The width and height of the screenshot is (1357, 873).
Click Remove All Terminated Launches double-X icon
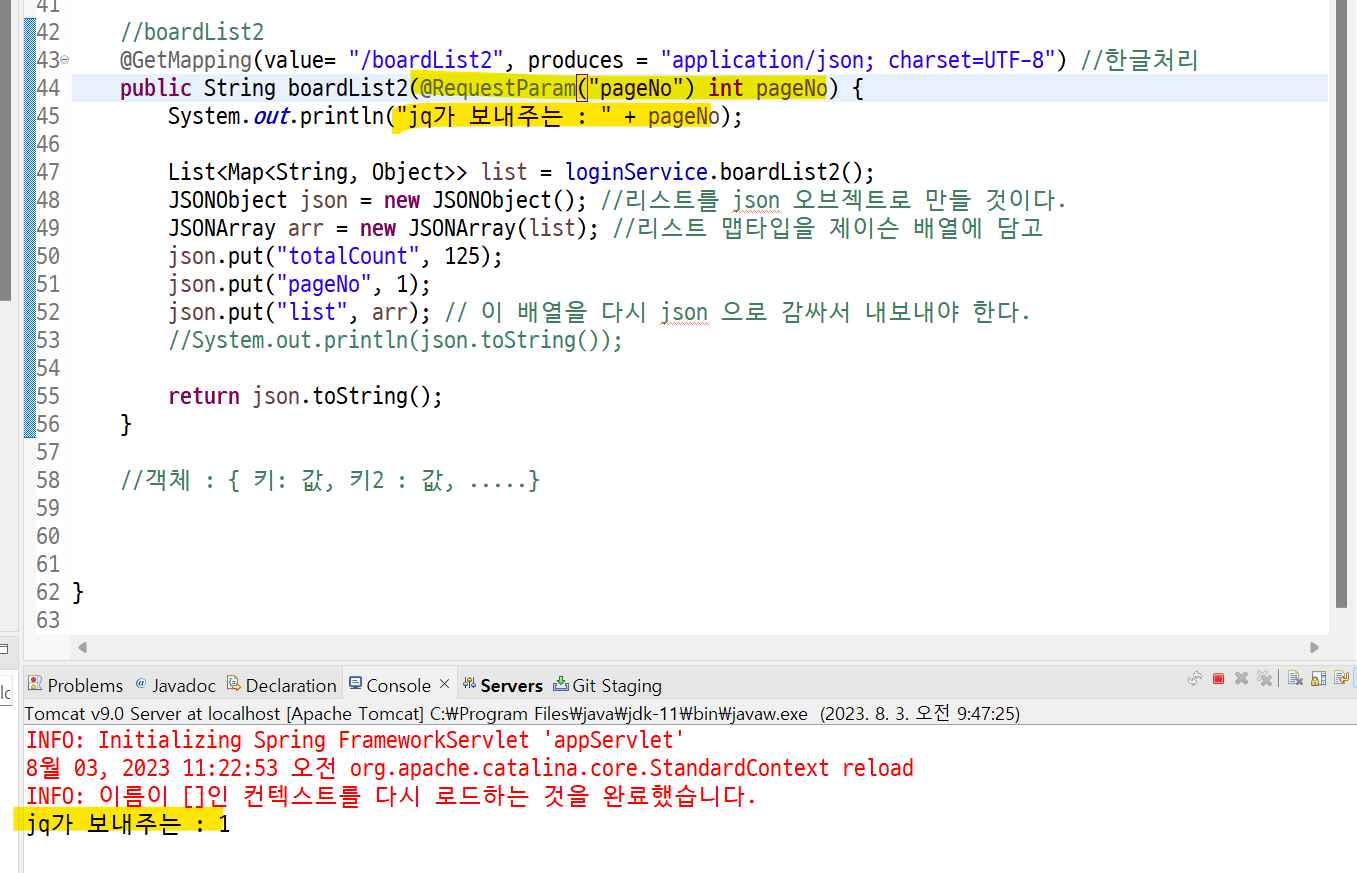click(1264, 678)
